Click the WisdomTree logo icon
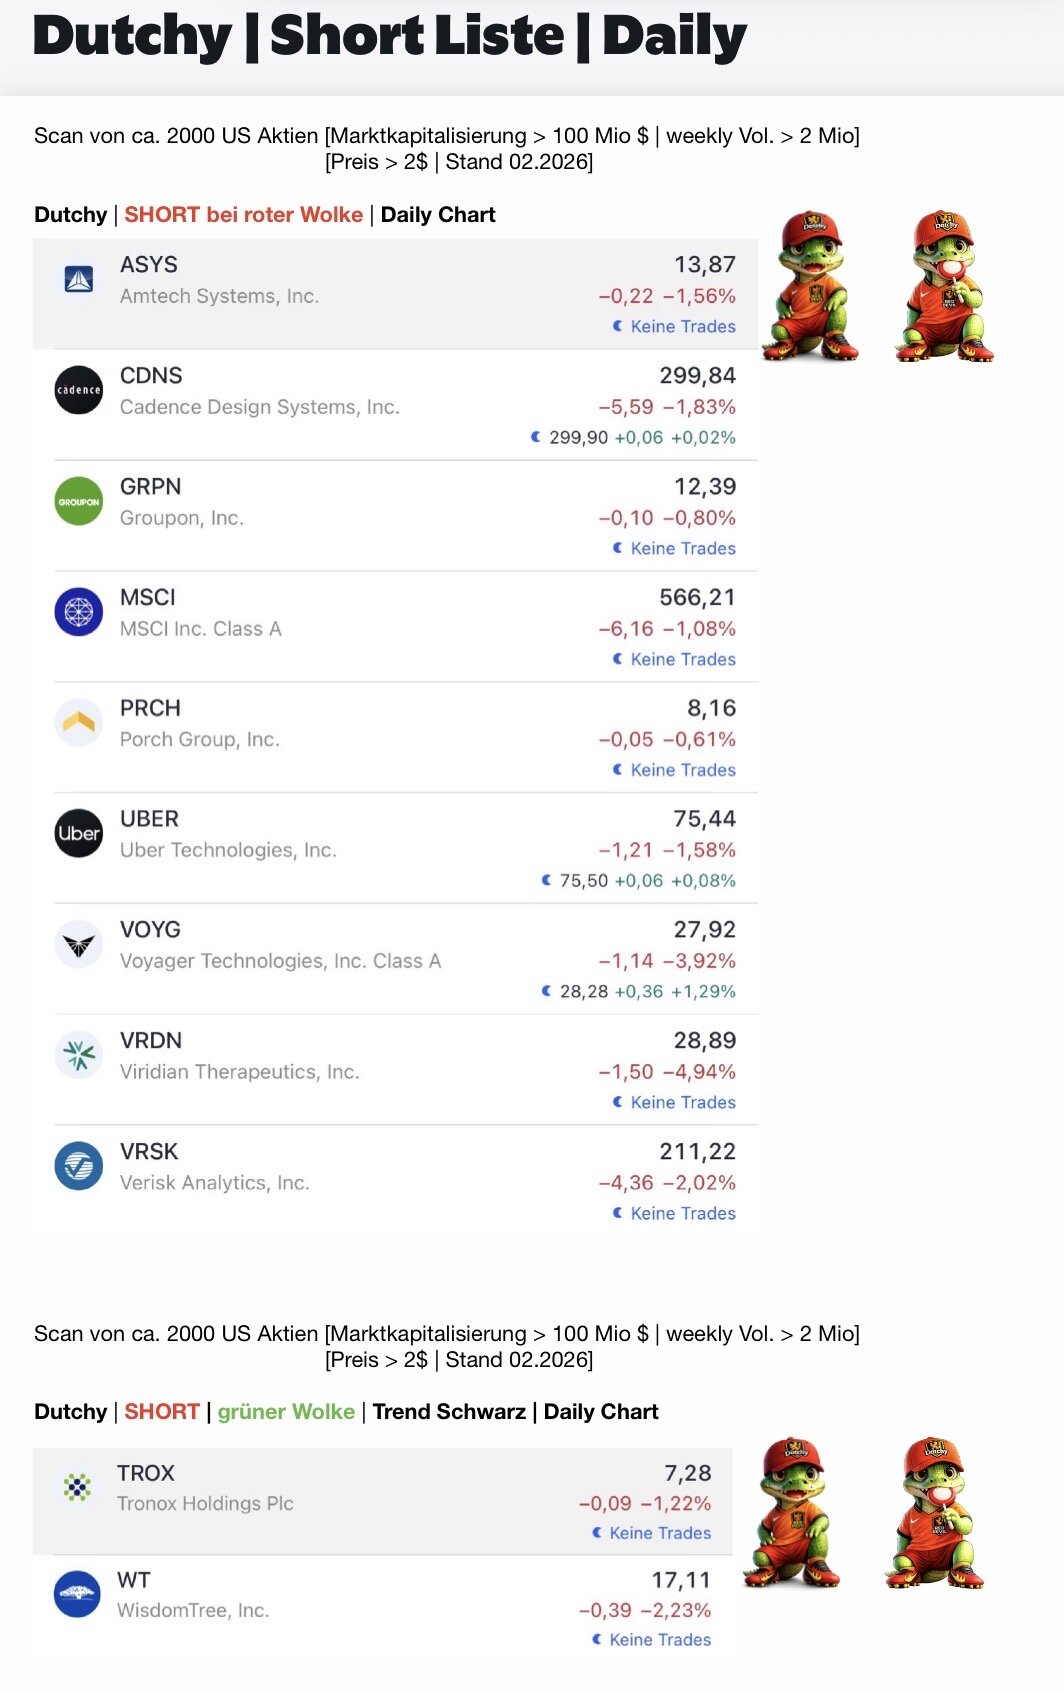The height and width of the screenshot is (1694, 1064). [77, 1594]
